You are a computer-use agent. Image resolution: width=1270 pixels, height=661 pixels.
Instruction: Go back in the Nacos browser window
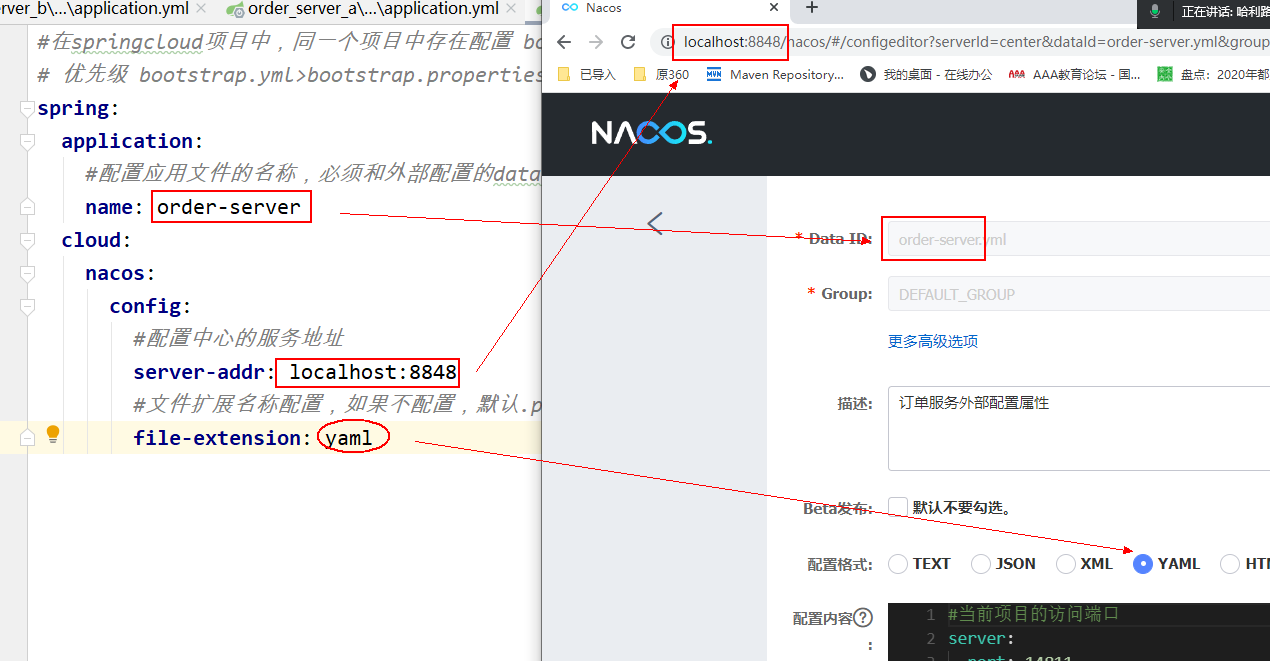point(564,42)
